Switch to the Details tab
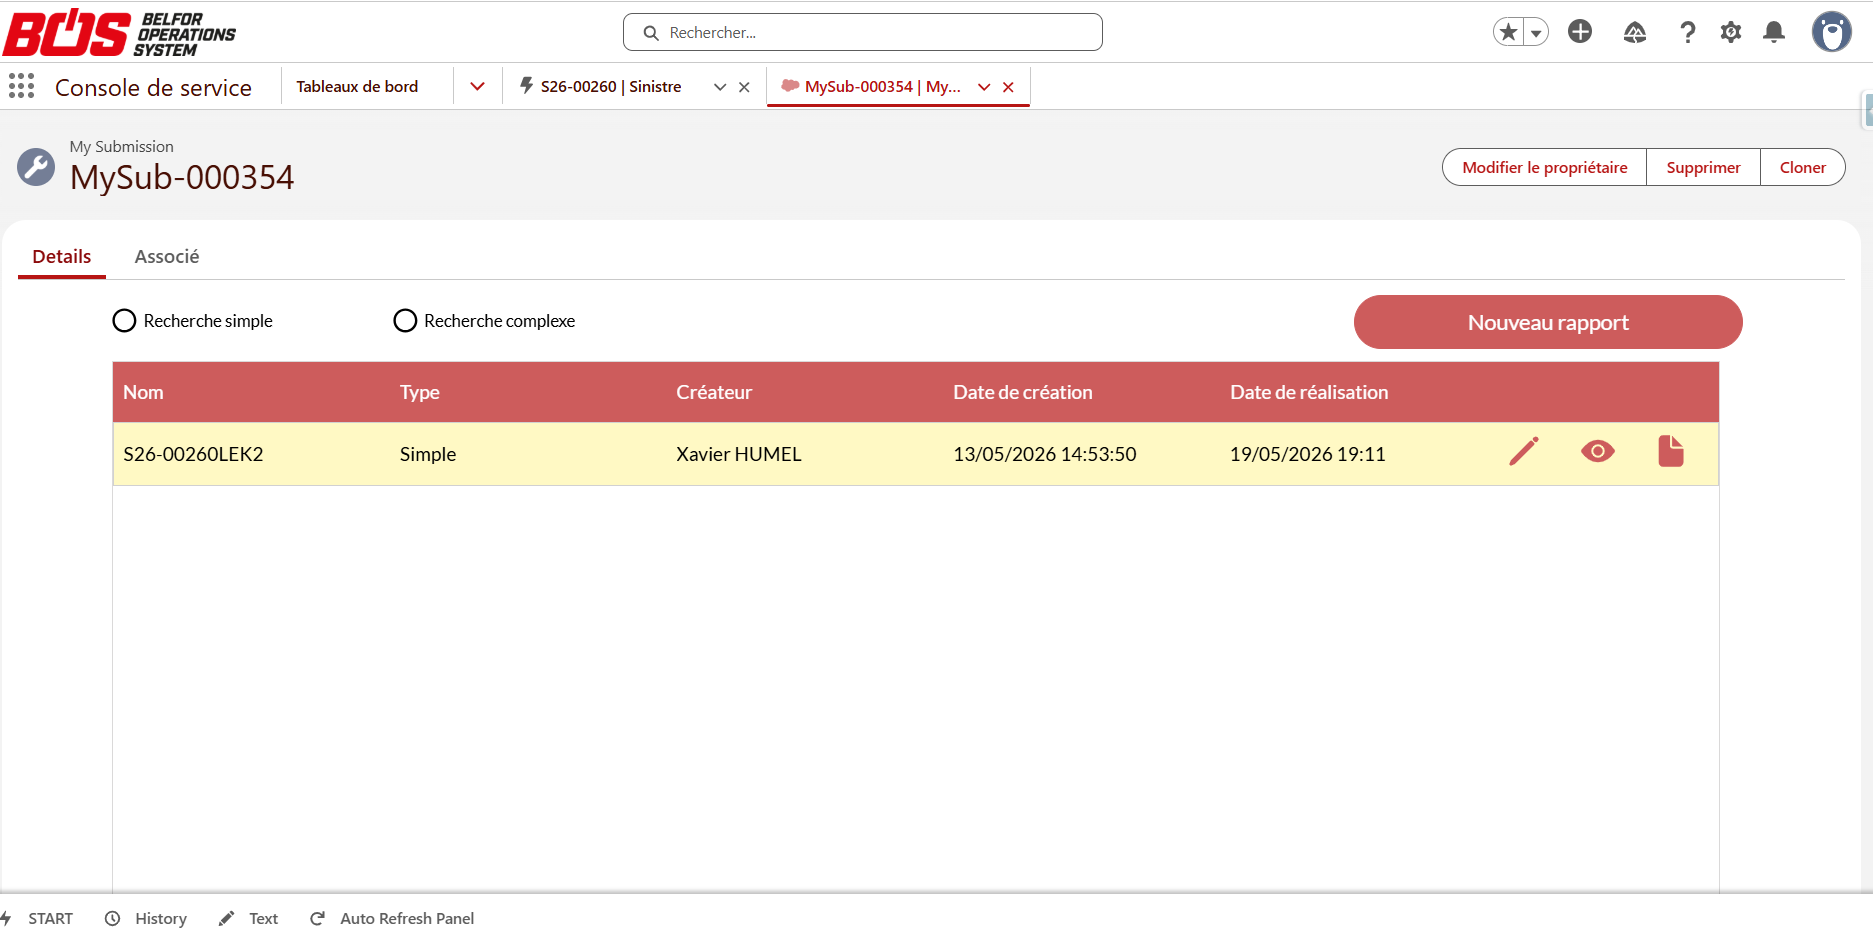Screen dimensions: 1873x940 tap(62, 257)
